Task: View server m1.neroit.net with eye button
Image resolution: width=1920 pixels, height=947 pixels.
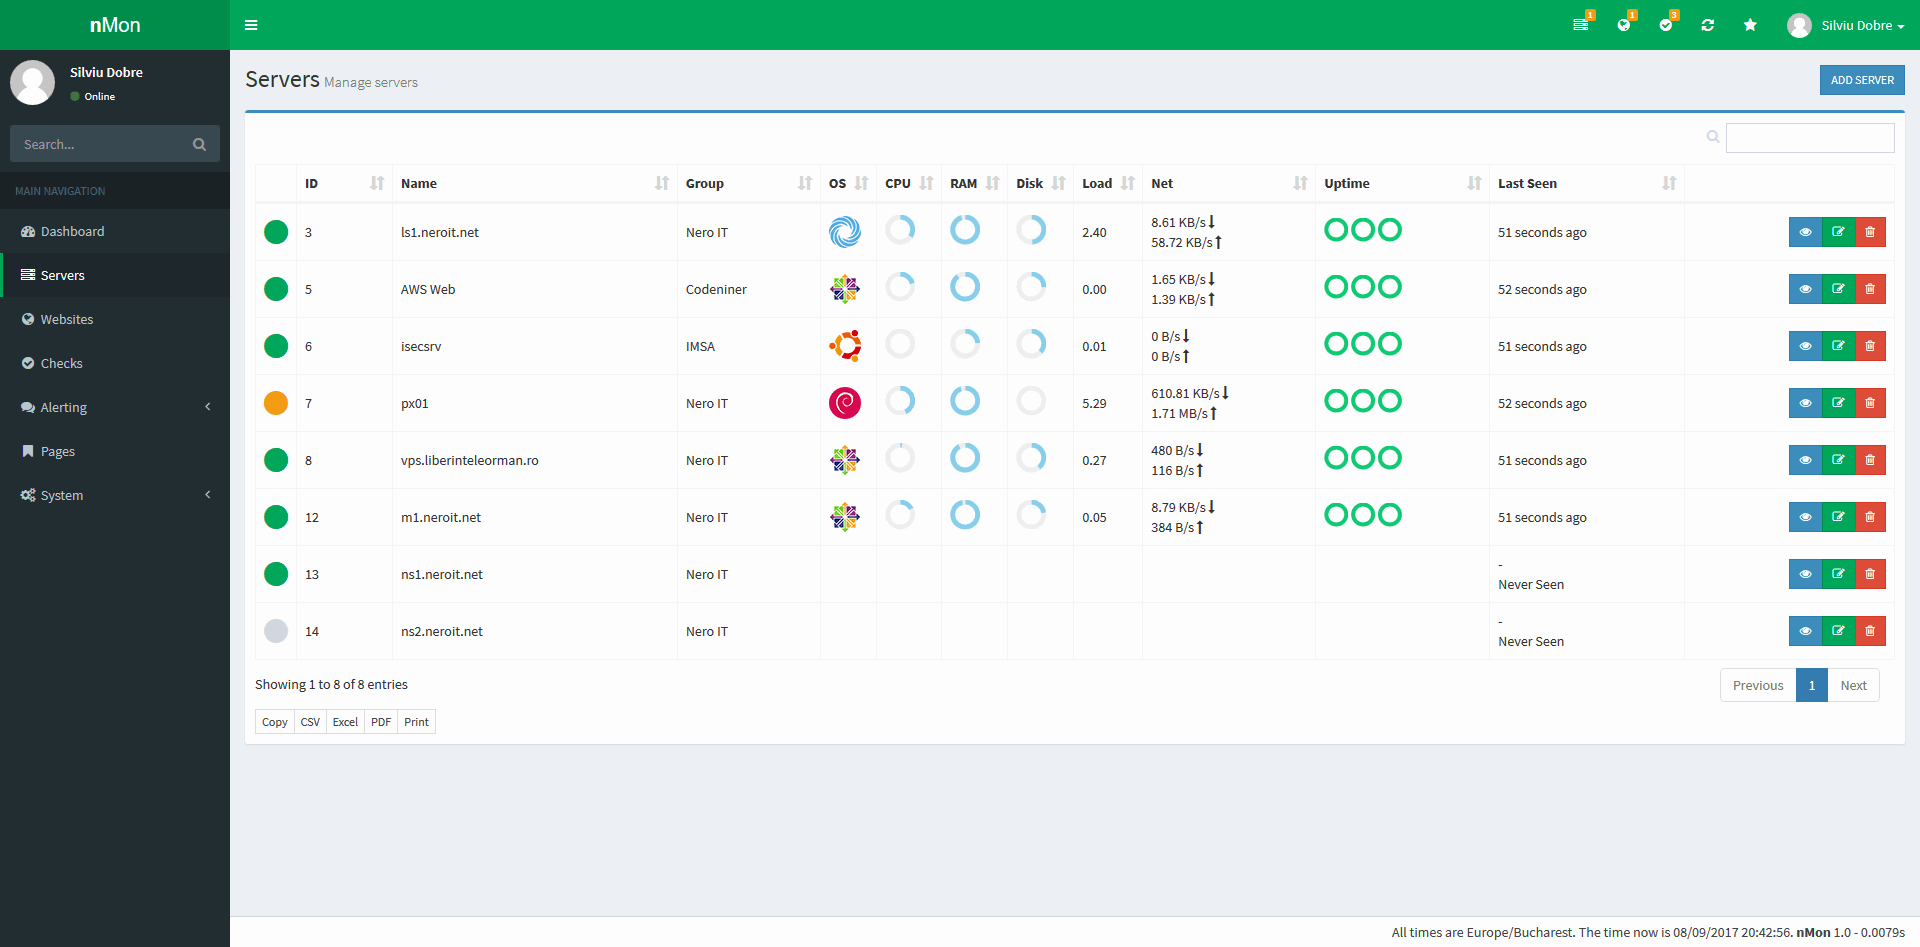Action: coord(1805,517)
